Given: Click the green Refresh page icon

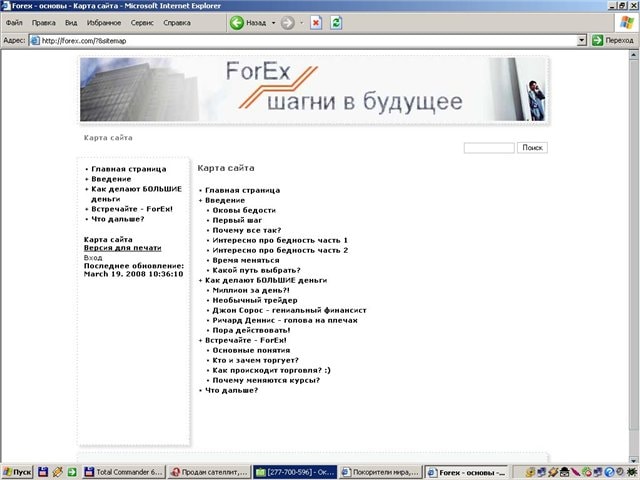Looking at the screenshot, I should click(336, 22).
